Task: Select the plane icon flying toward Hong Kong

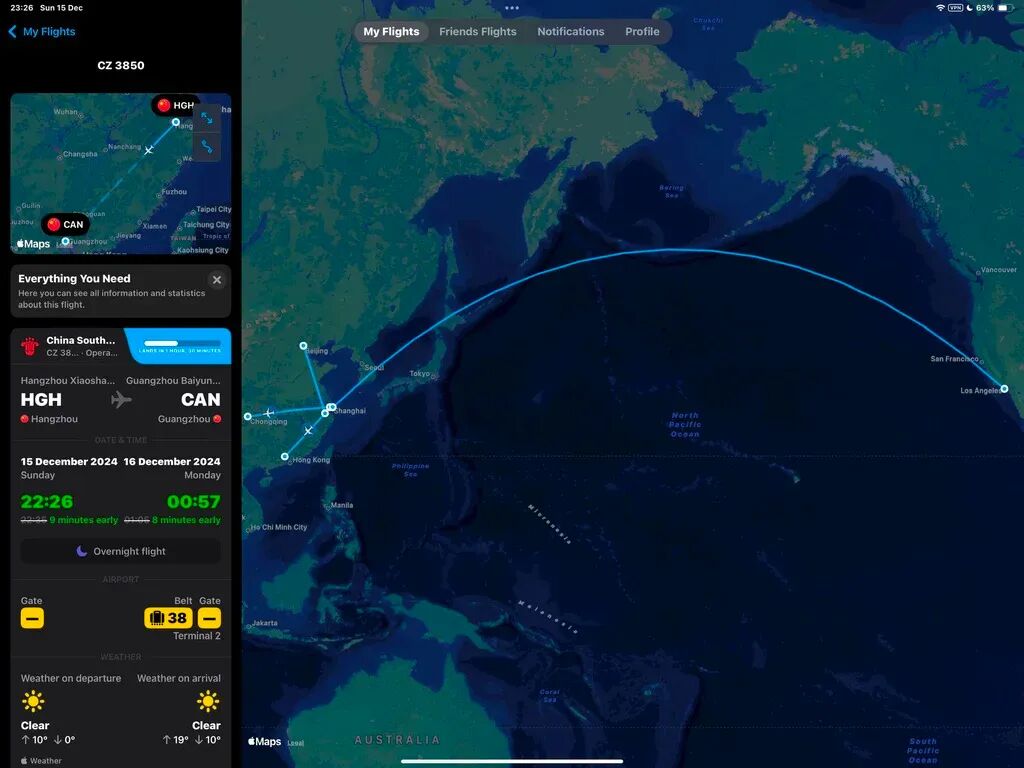Action: 308,431
